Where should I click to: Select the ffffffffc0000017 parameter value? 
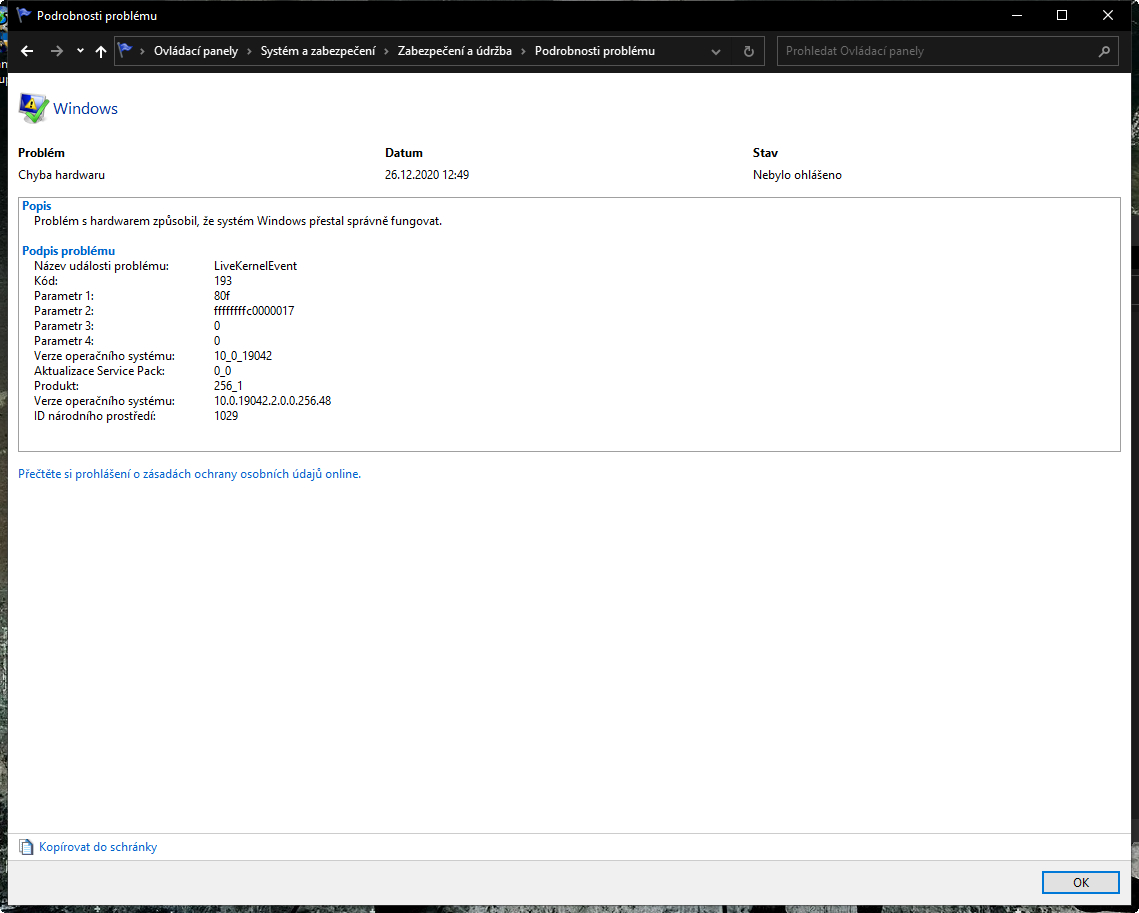pos(254,311)
